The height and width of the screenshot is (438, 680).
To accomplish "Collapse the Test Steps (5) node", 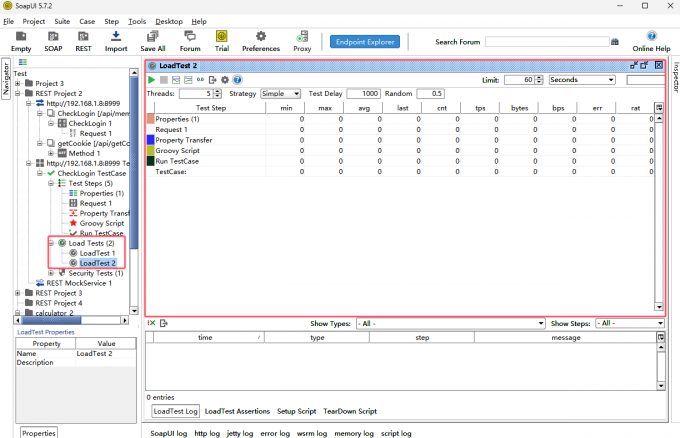I will pos(51,183).
